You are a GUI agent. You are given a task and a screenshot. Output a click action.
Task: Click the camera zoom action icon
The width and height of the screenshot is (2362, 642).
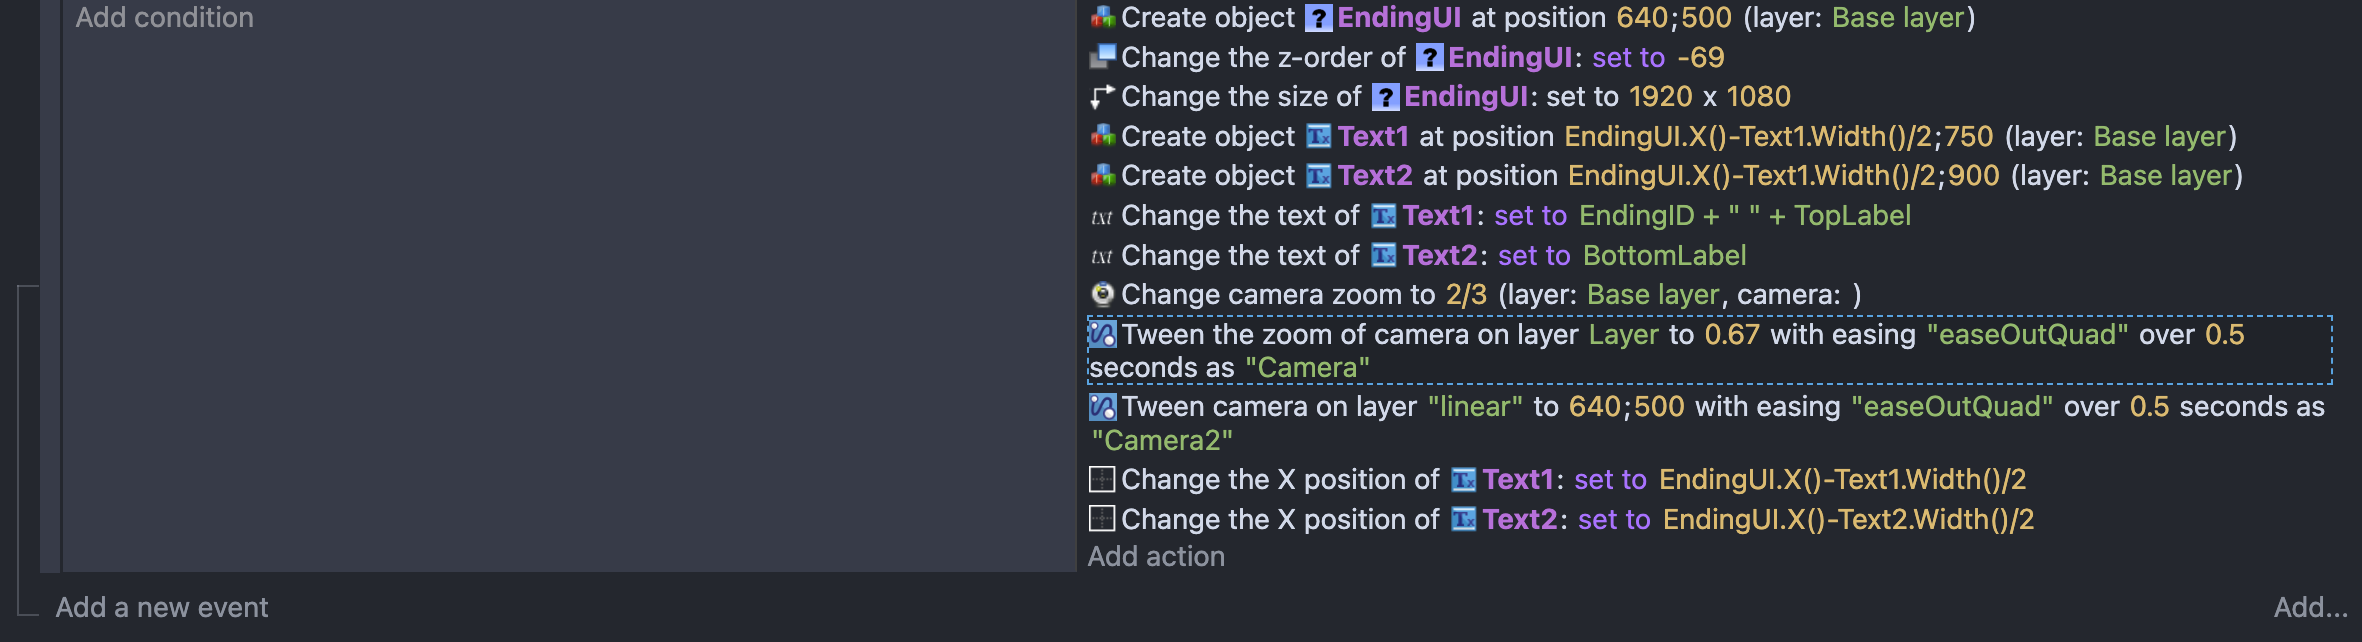(1102, 294)
